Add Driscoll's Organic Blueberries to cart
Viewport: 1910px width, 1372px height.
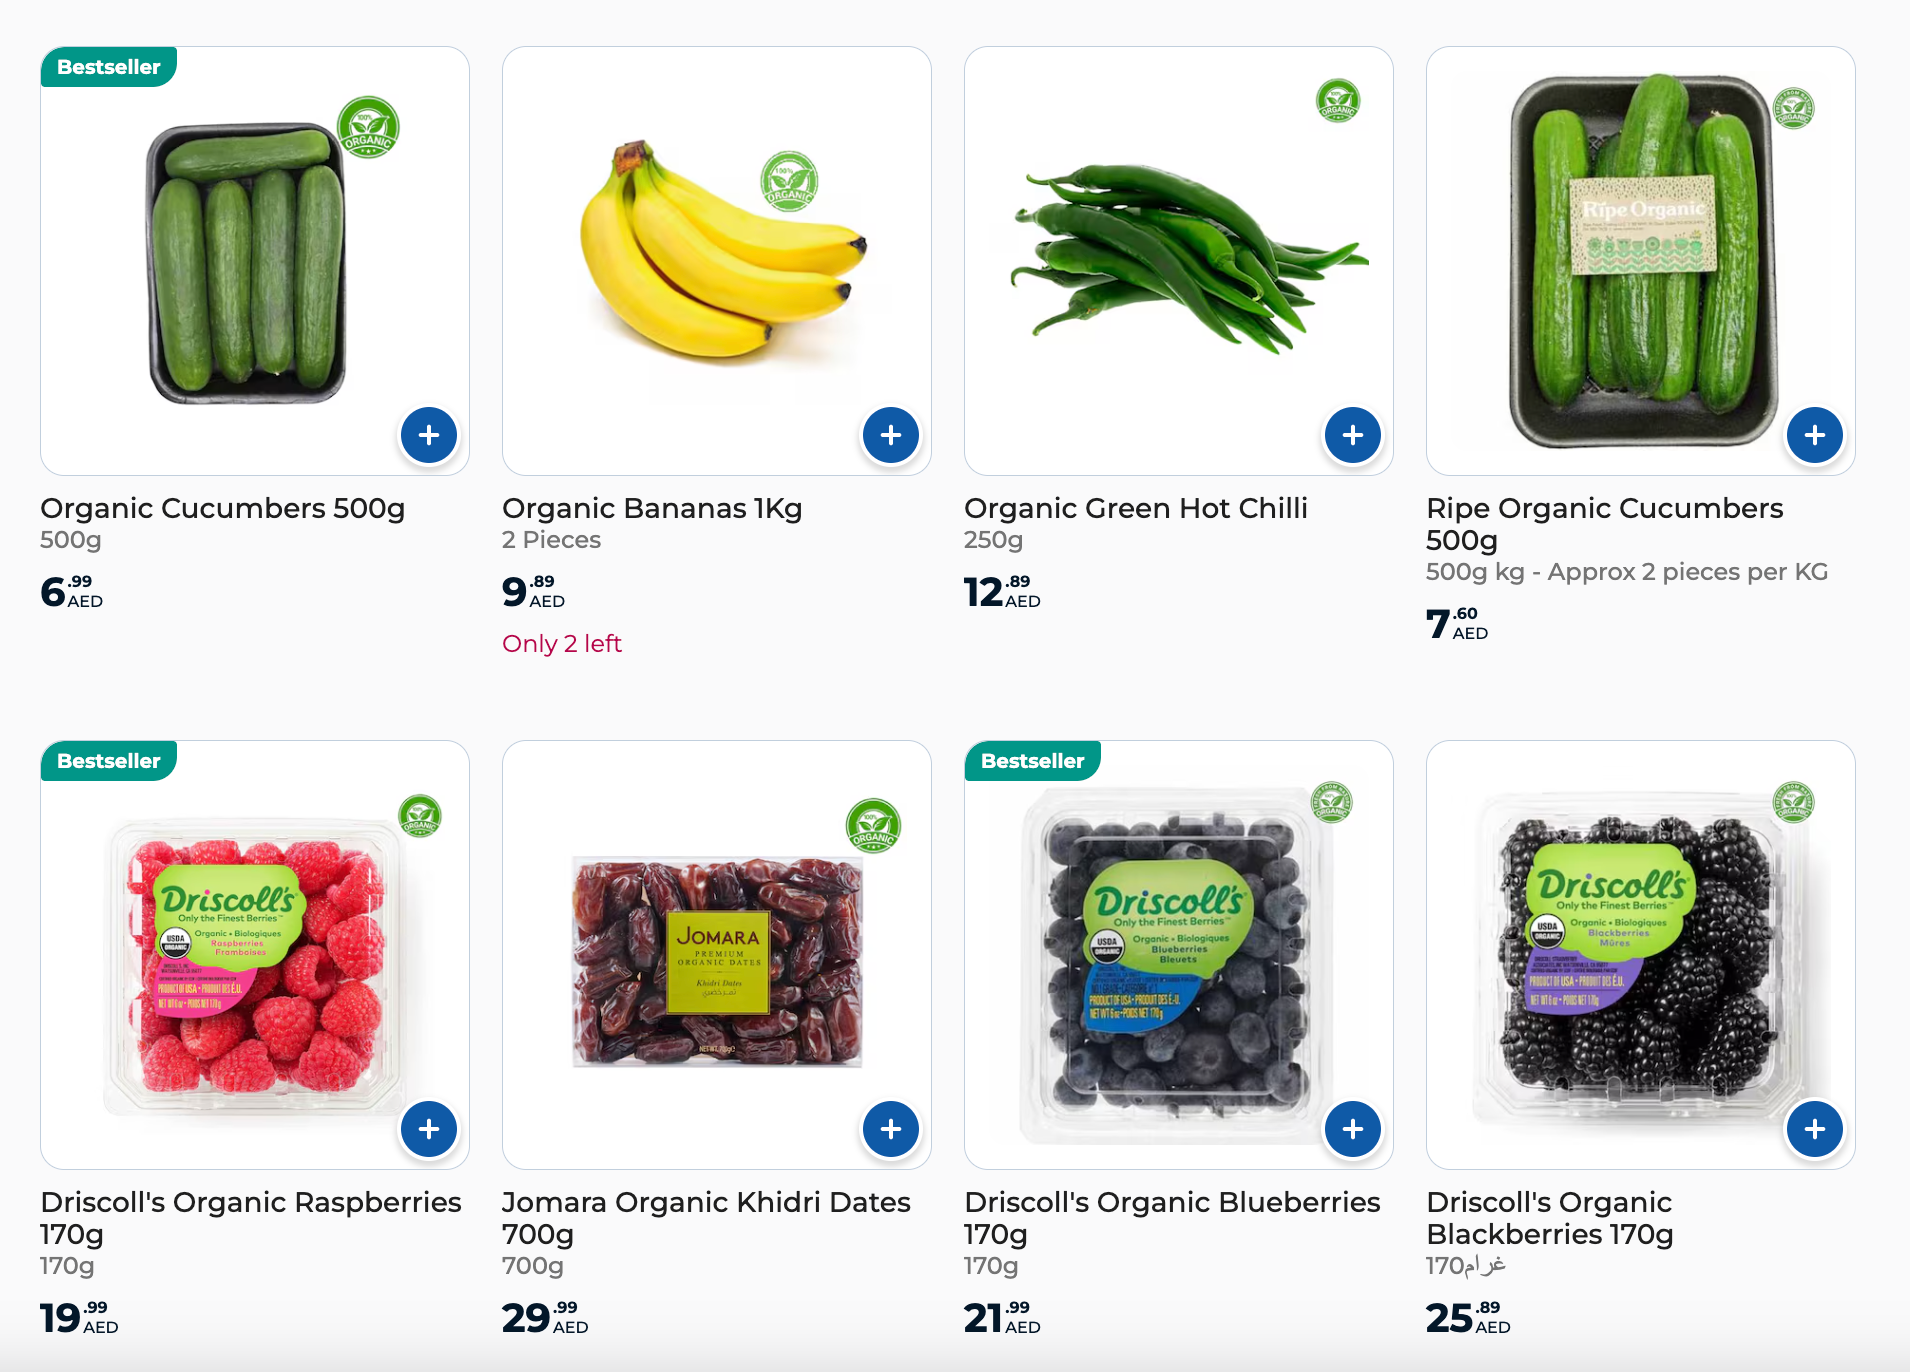pos(1353,1129)
